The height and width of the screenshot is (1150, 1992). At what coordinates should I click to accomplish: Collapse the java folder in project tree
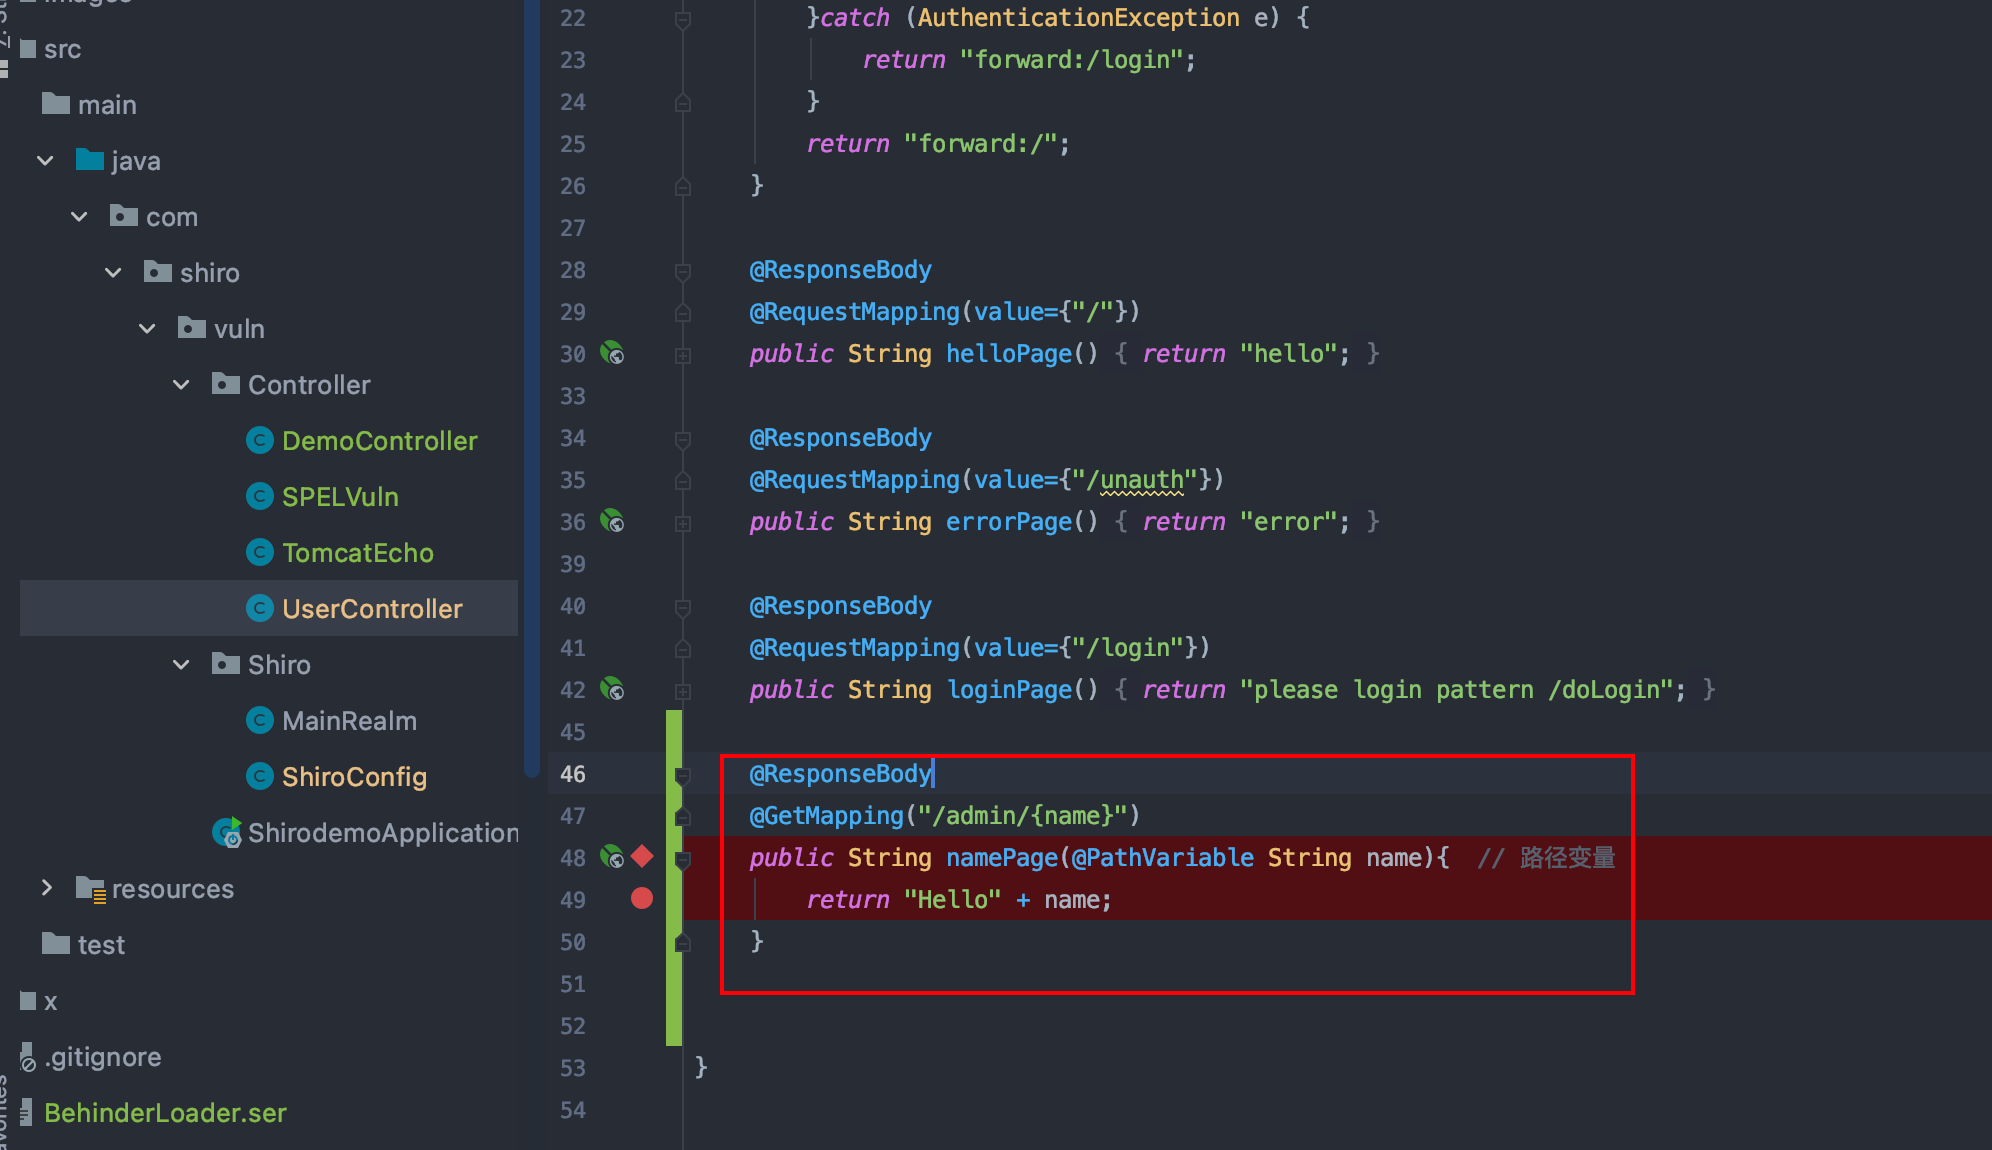(45, 161)
